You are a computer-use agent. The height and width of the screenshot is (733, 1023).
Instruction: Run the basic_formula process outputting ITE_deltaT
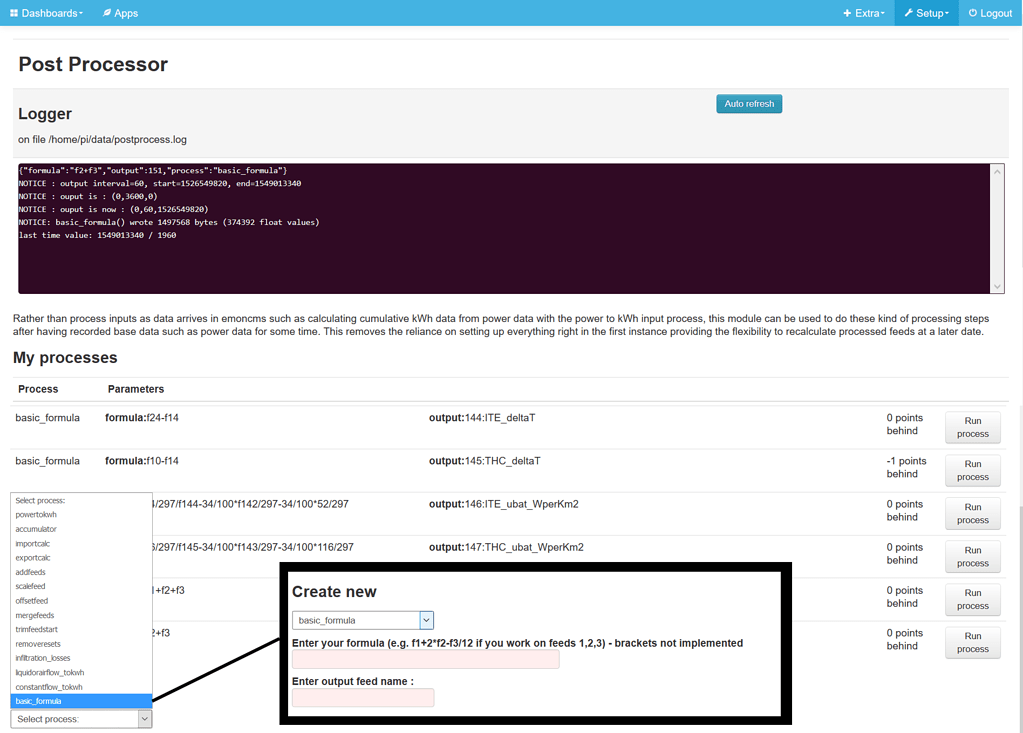(x=971, y=427)
